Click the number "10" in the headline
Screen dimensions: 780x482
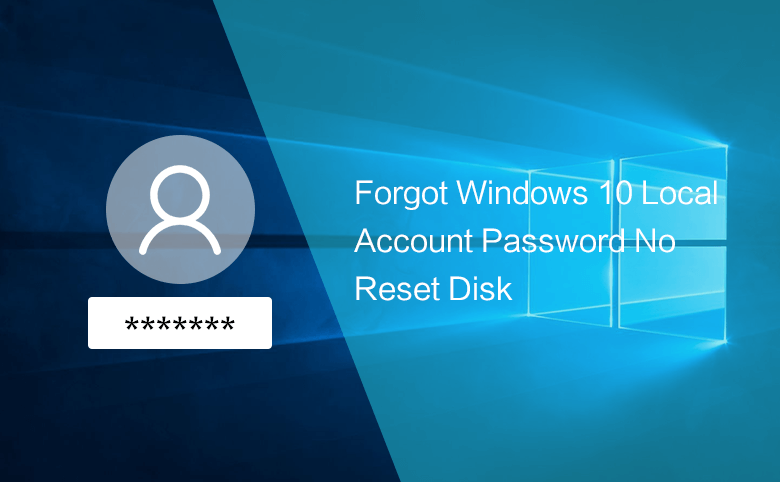pyautogui.click(x=615, y=193)
